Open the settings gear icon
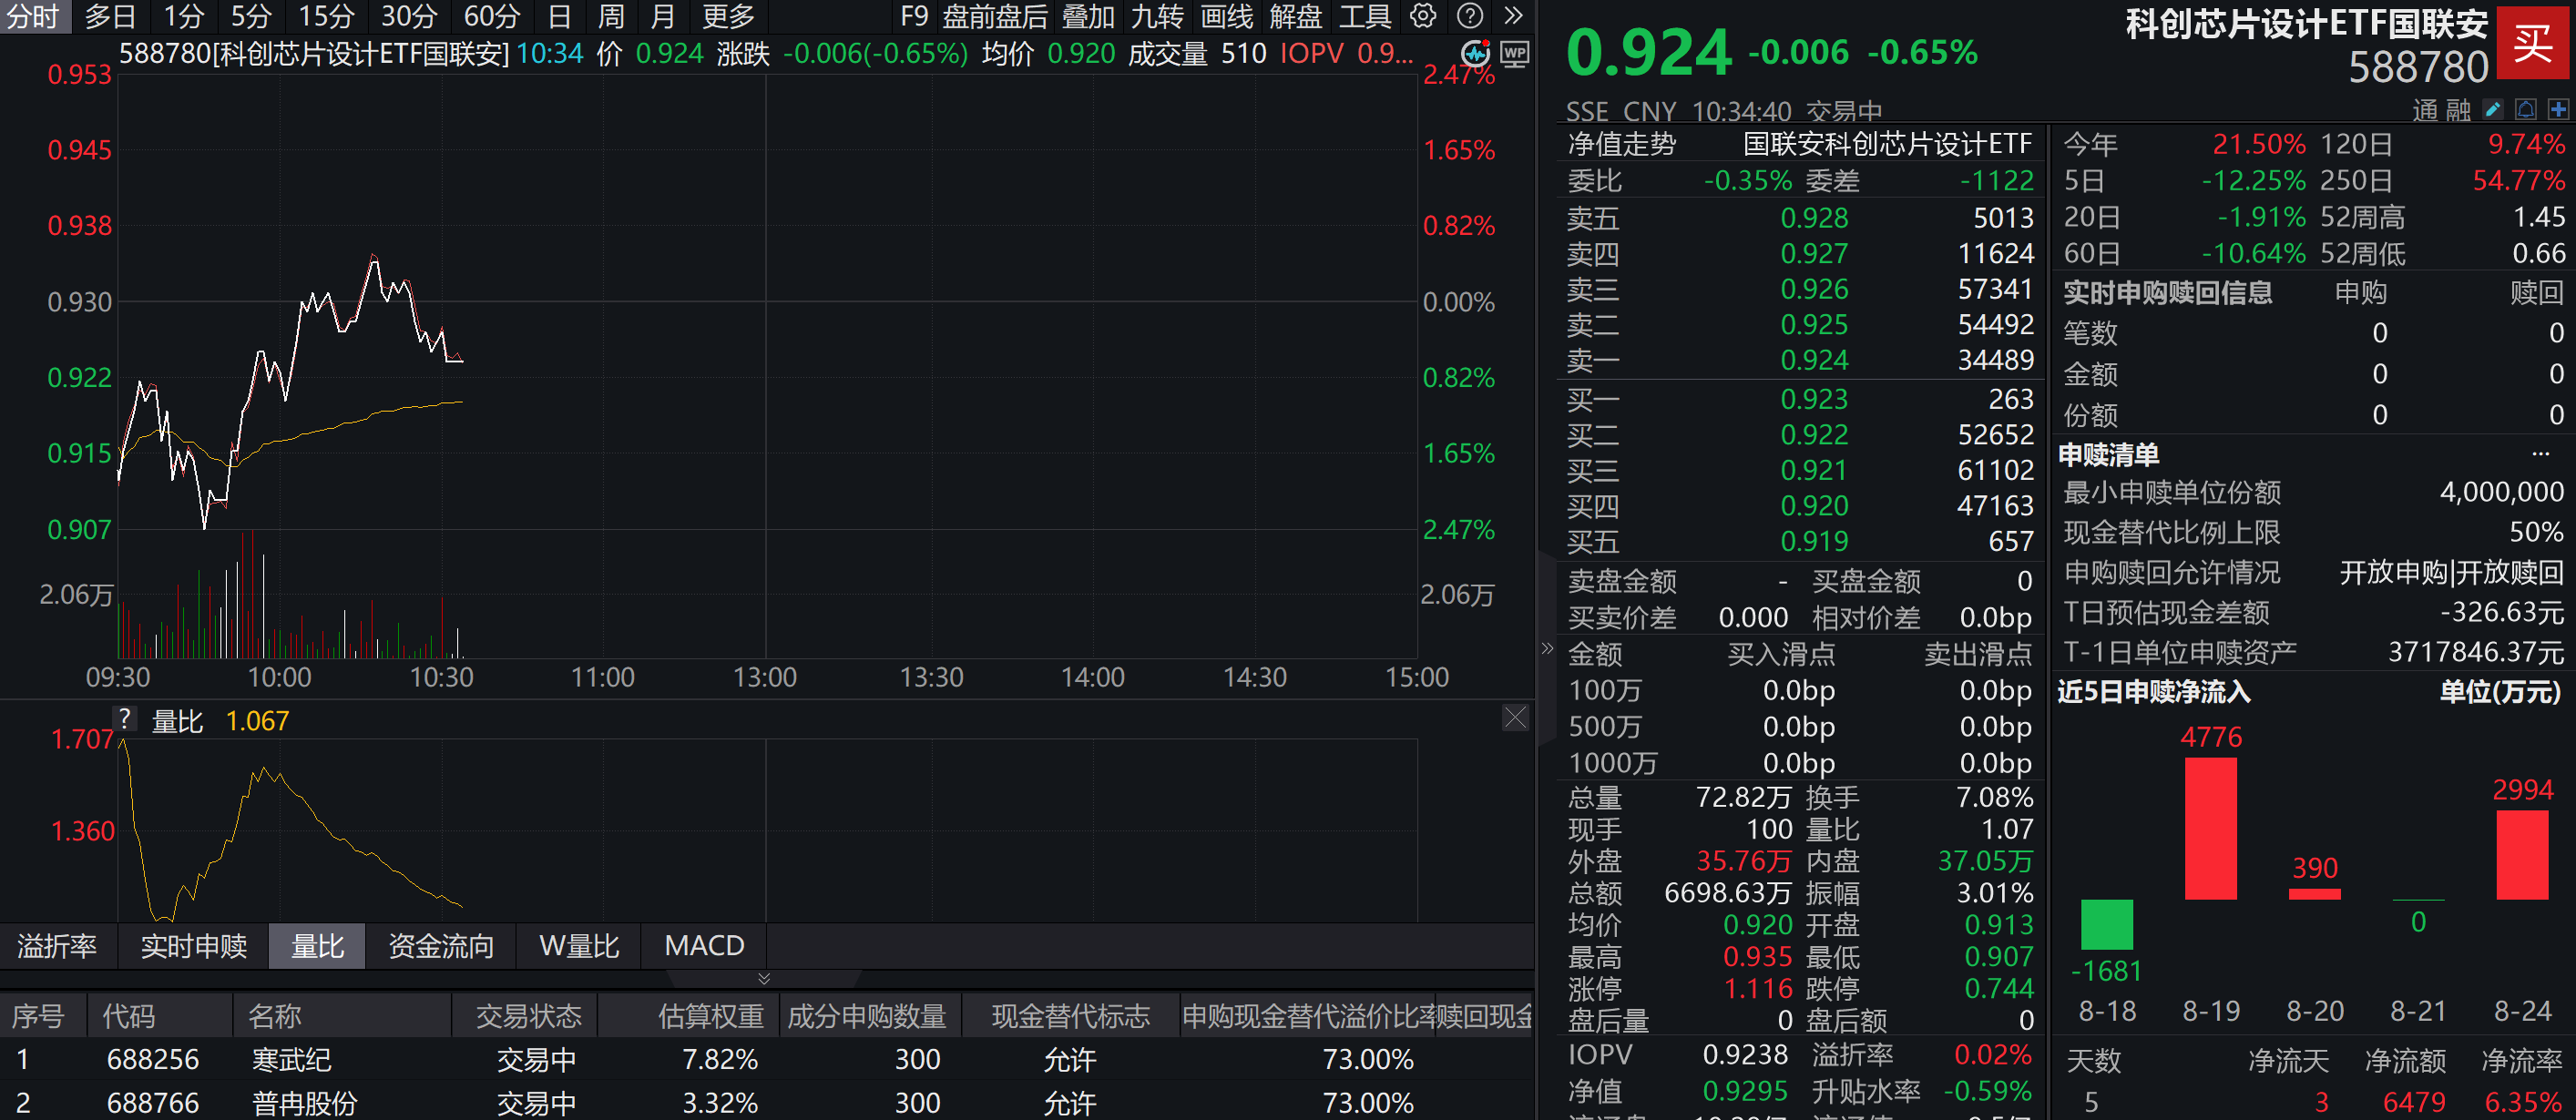The width and height of the screenshot is (2576, 1120). point(1423,16)
